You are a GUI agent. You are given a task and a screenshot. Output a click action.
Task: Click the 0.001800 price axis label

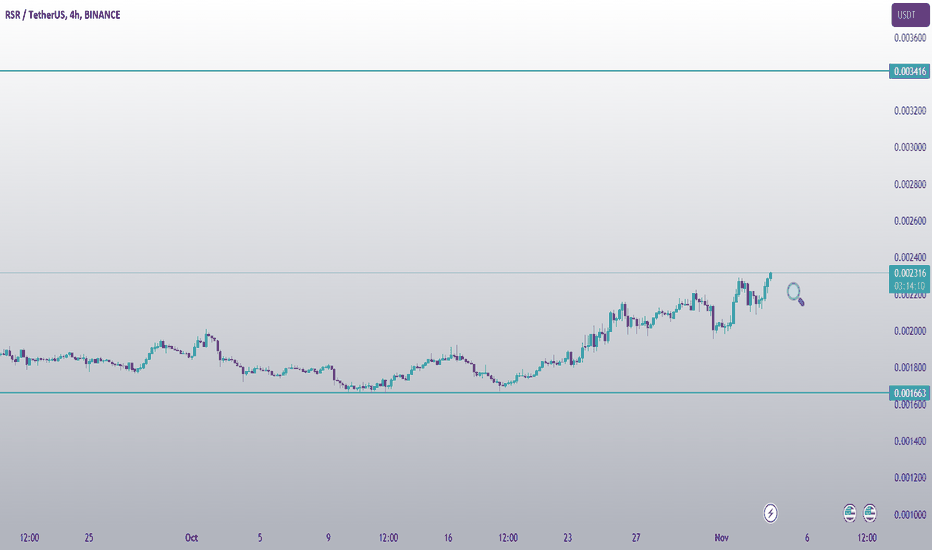pyautogui.click(x=910, y=367)
